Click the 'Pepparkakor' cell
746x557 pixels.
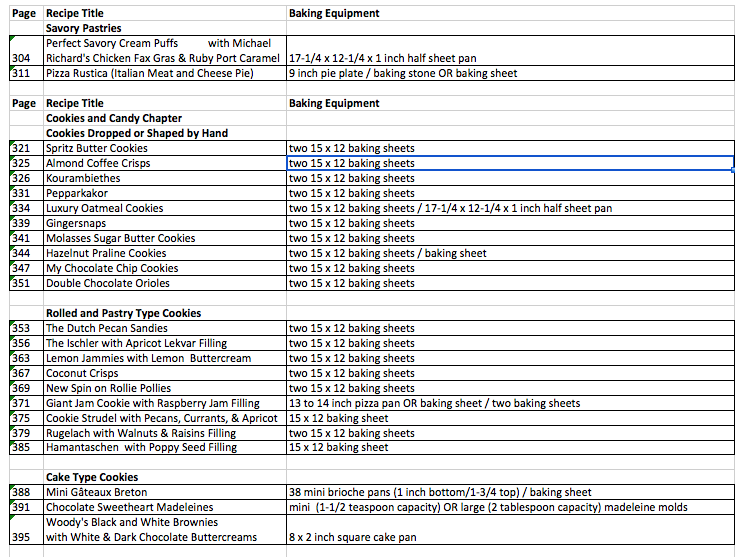[x=165, y=193]
